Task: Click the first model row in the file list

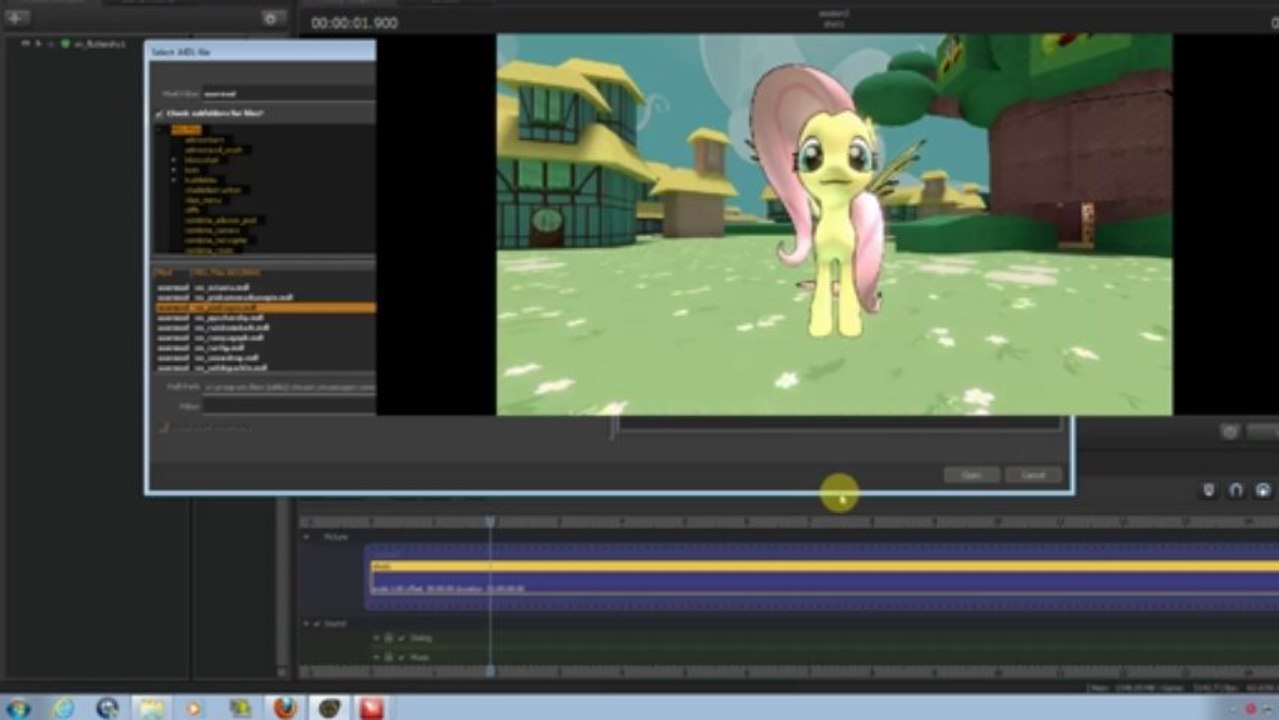Action: [265, 288]
